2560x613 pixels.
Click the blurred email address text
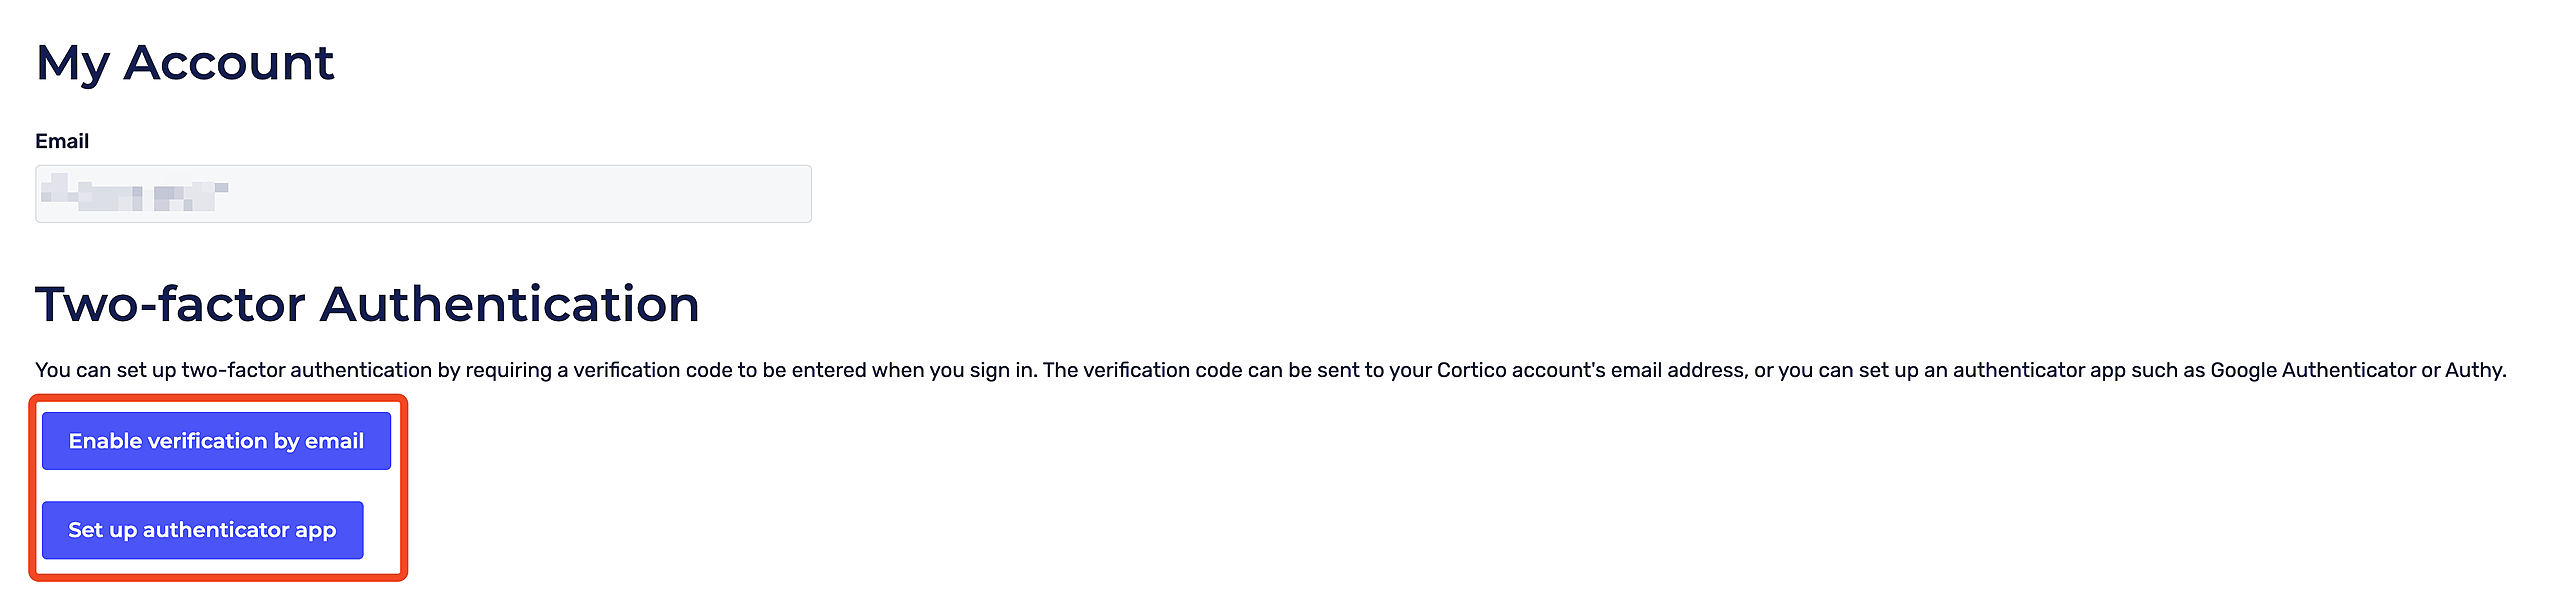[135, 193]
